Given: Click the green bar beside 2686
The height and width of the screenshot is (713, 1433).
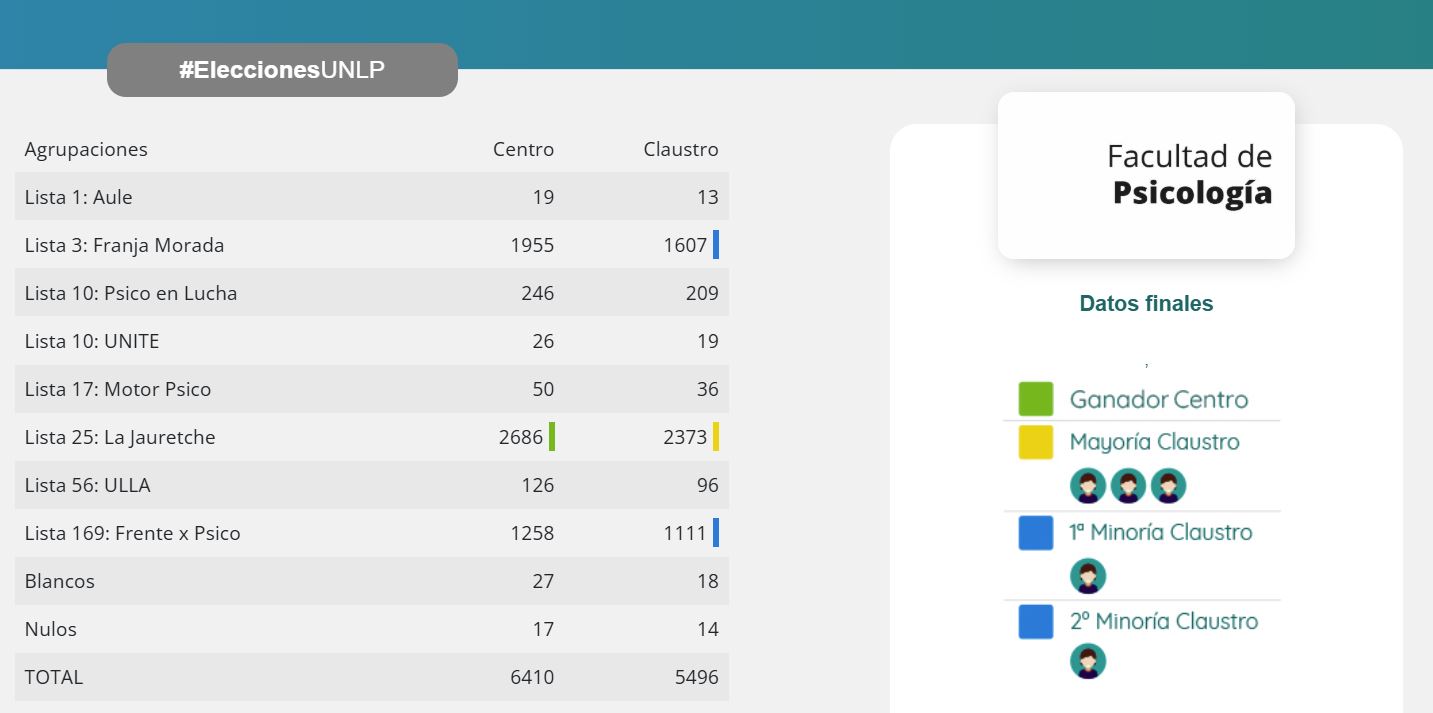Looking at the screenshot, I should coord(552,437).
